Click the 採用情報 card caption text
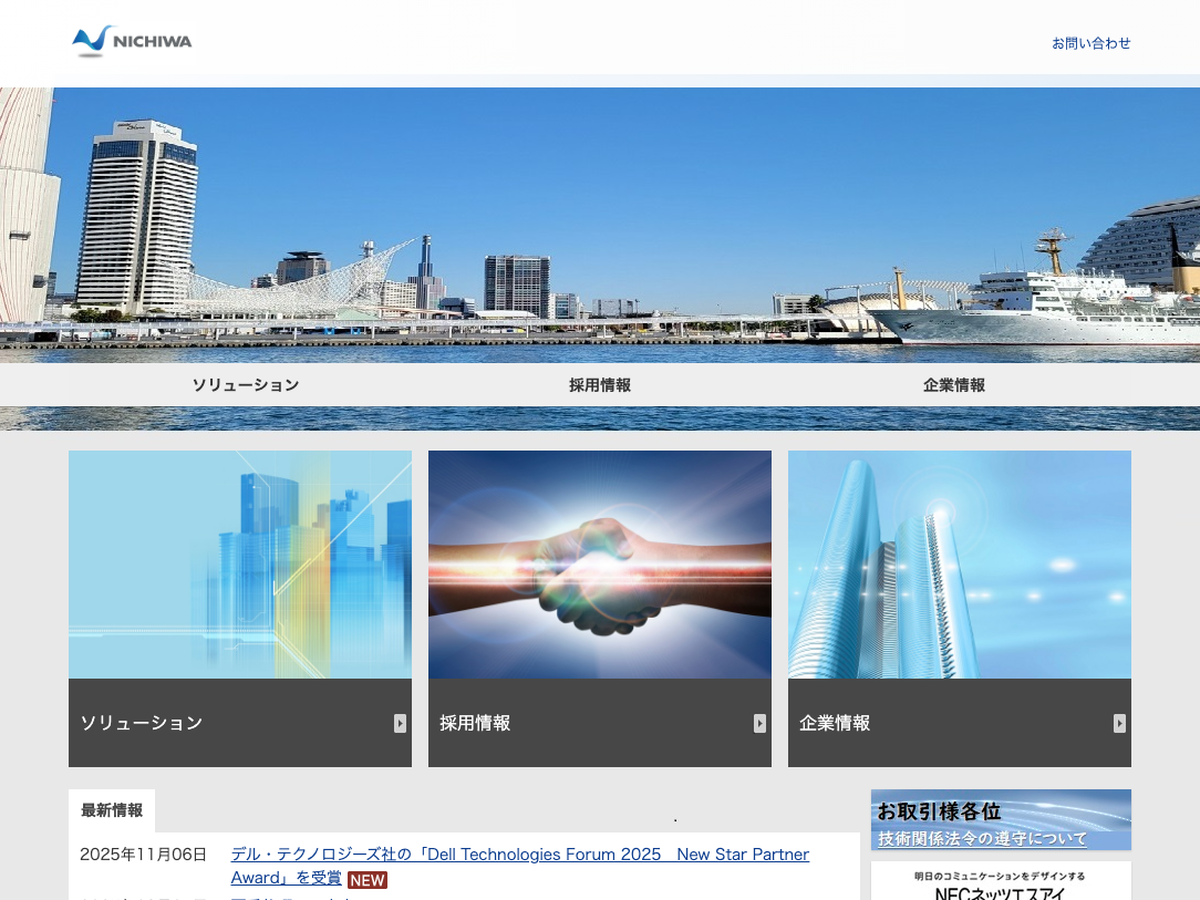The image size is (1200, 900). (475, 723)
